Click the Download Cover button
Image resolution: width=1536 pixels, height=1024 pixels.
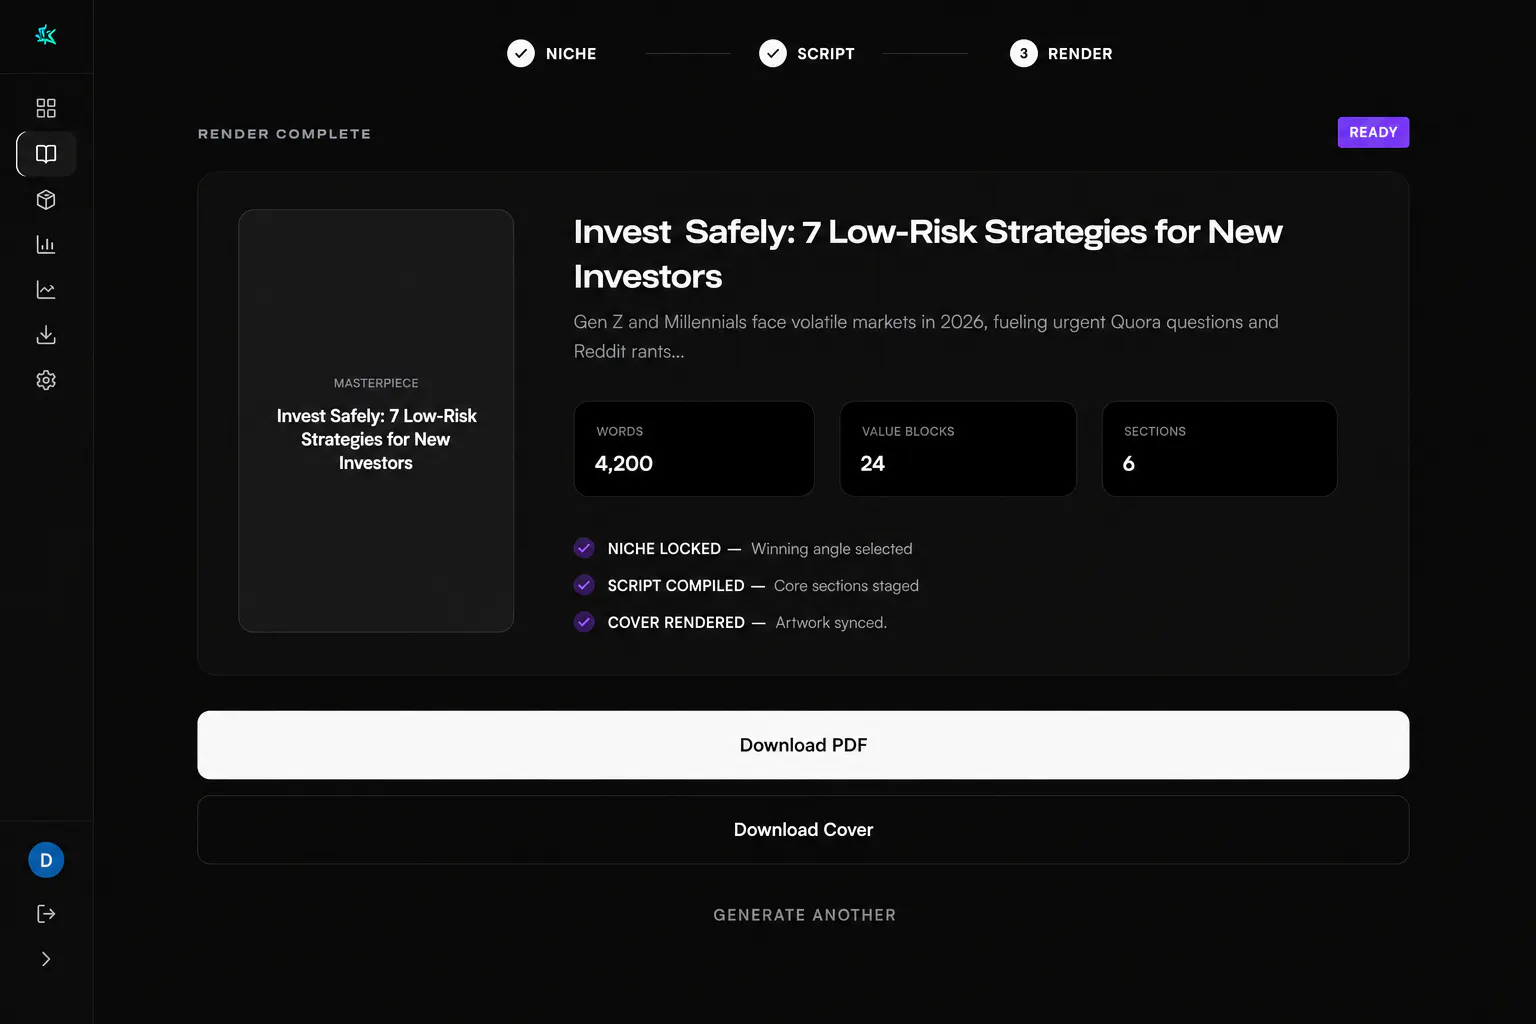pos(803,830)
